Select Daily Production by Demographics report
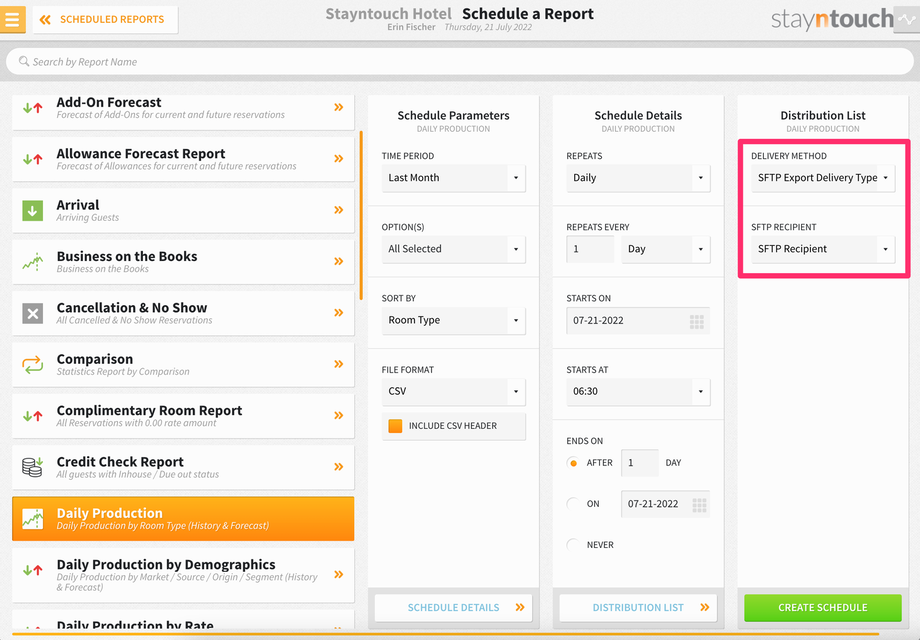920x640 pixels. 183,575
